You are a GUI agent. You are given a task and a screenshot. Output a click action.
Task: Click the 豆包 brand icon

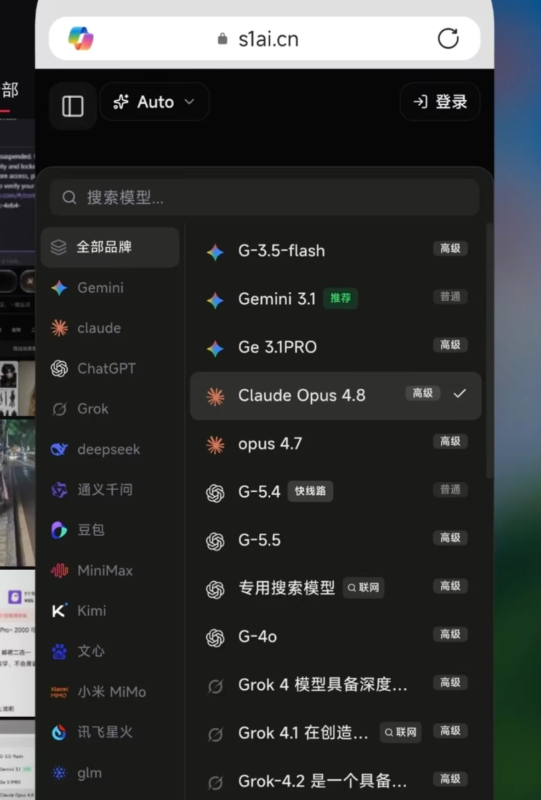pyautogui.click(x=59, y=530)
